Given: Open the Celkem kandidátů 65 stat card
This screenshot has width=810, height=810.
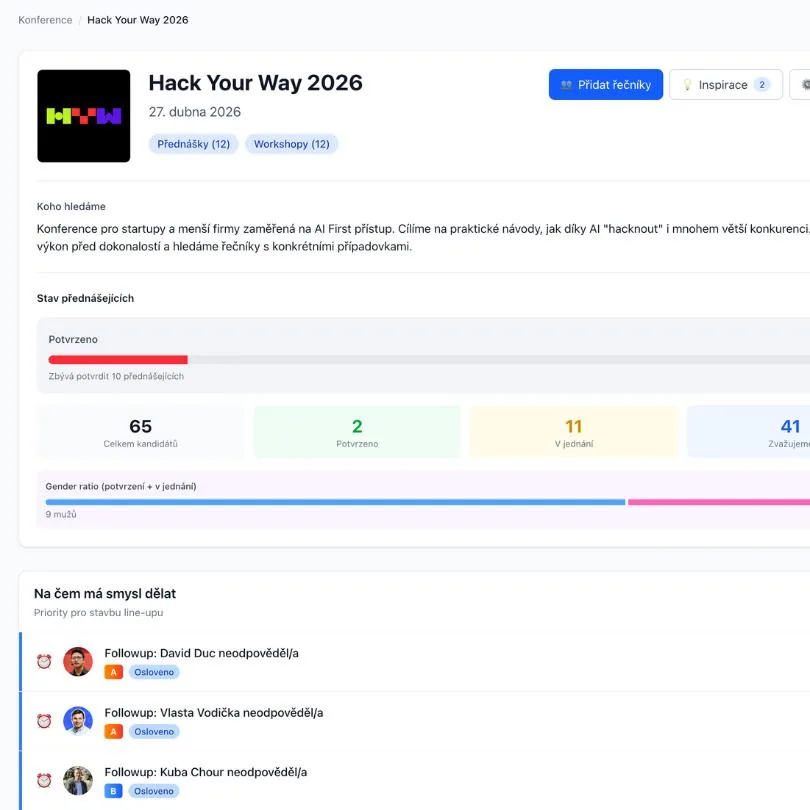Looking at the screenshot, I should [141, 432].
